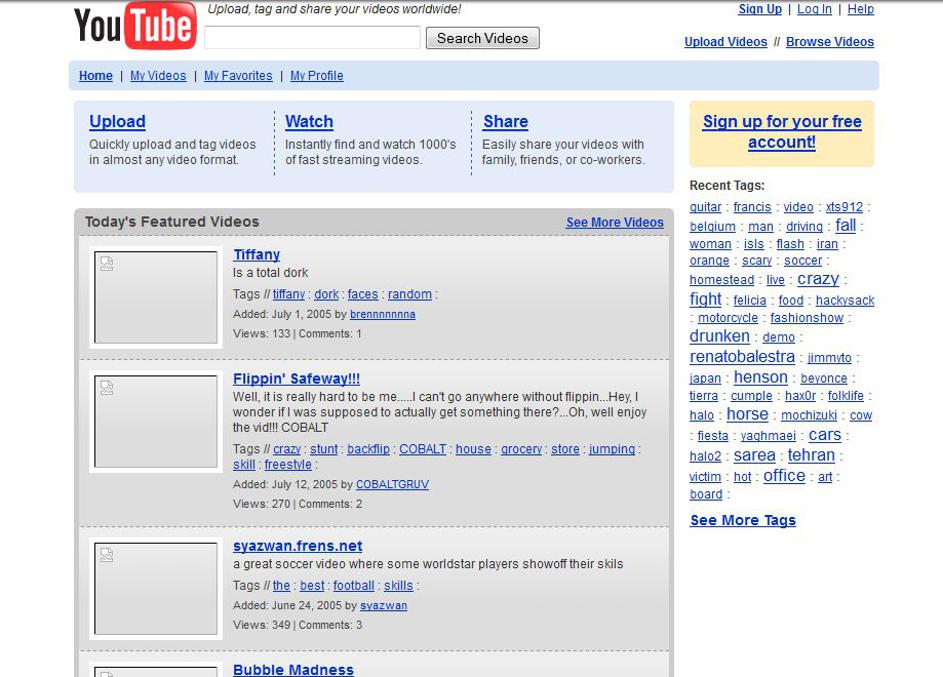Viewport: 943px width, 677px height.
Task: Switch to the My Favorites tab
Action: pyautogui.click(x=238, y=76)
